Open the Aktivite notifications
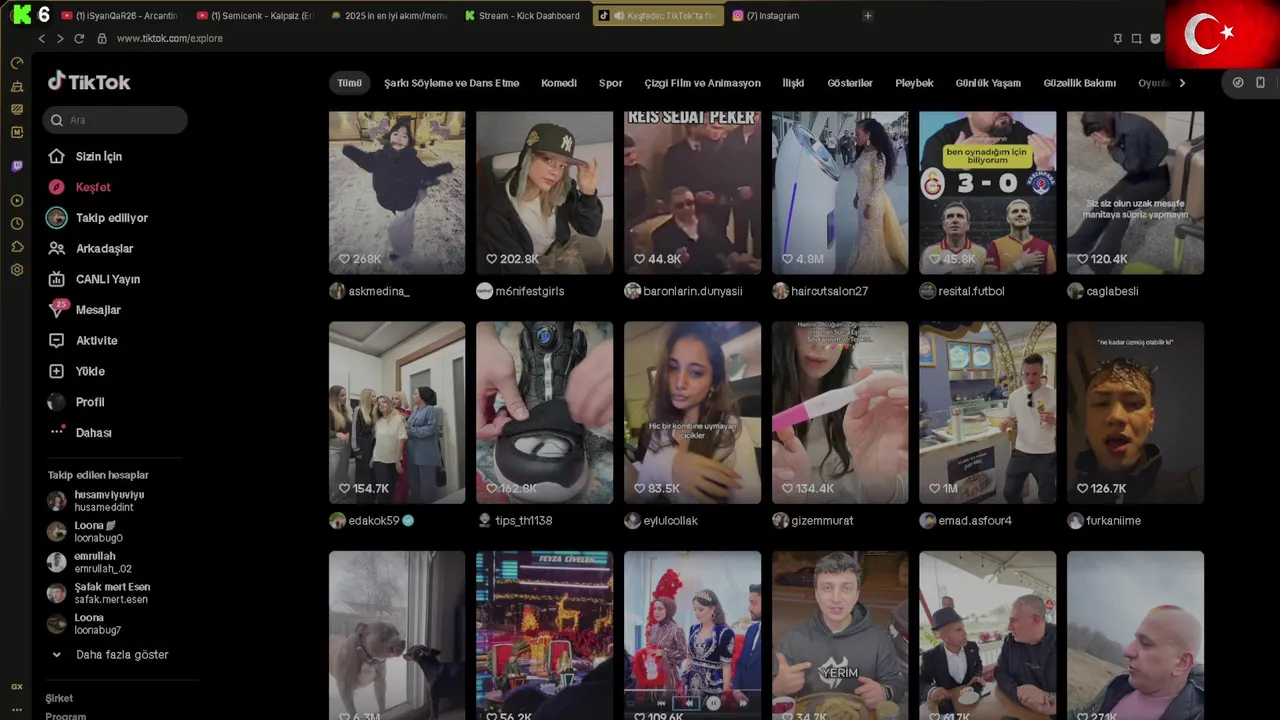The image size is (1280, 720). point(96,340)
